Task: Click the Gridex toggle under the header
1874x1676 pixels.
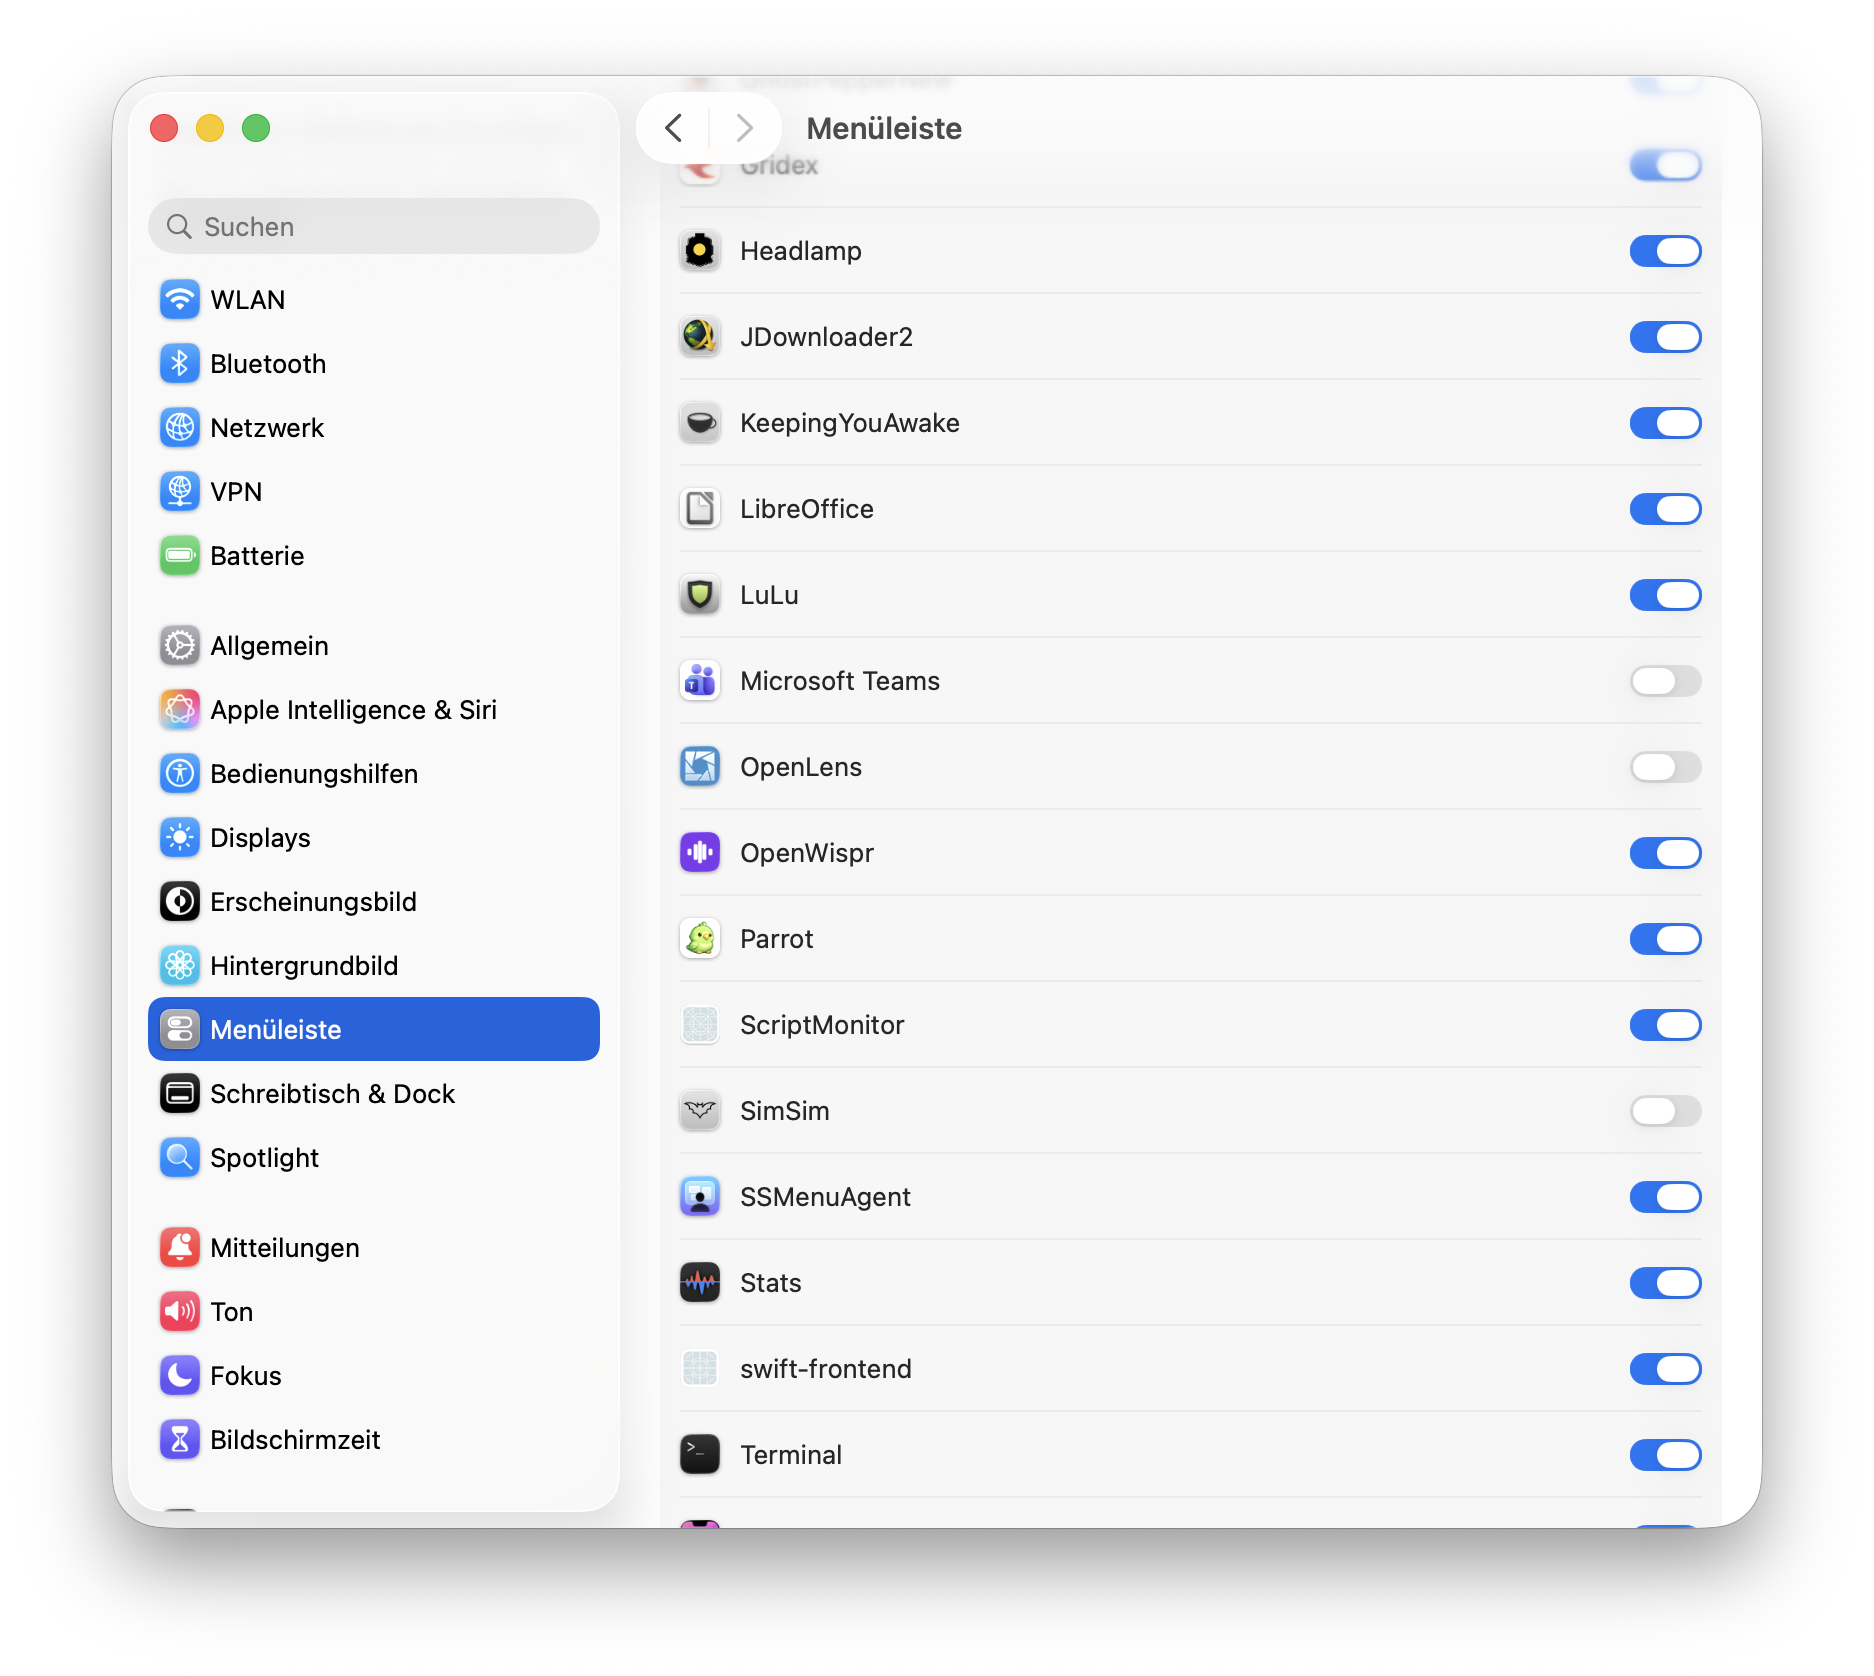Action: (1666, 165)
